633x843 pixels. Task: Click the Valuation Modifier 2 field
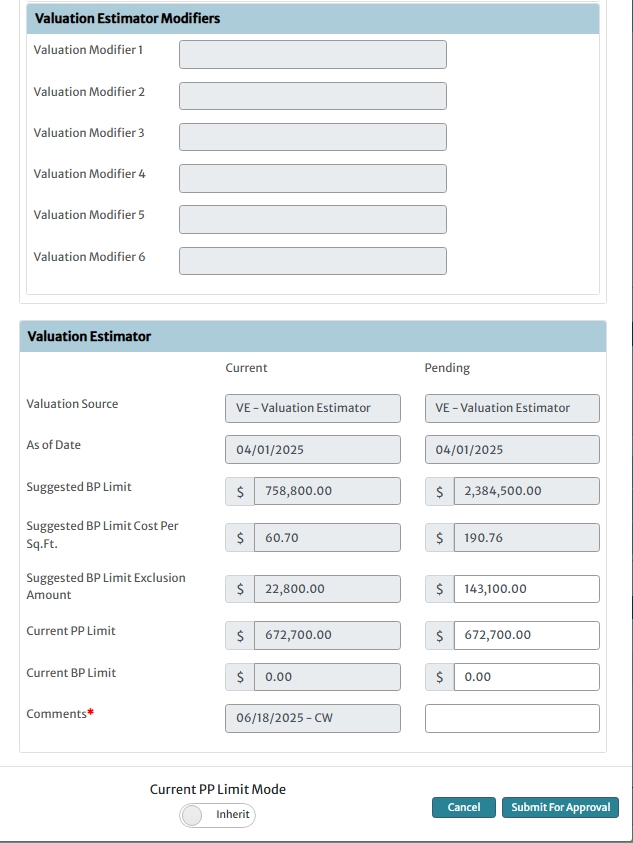[x=312, y=96]
